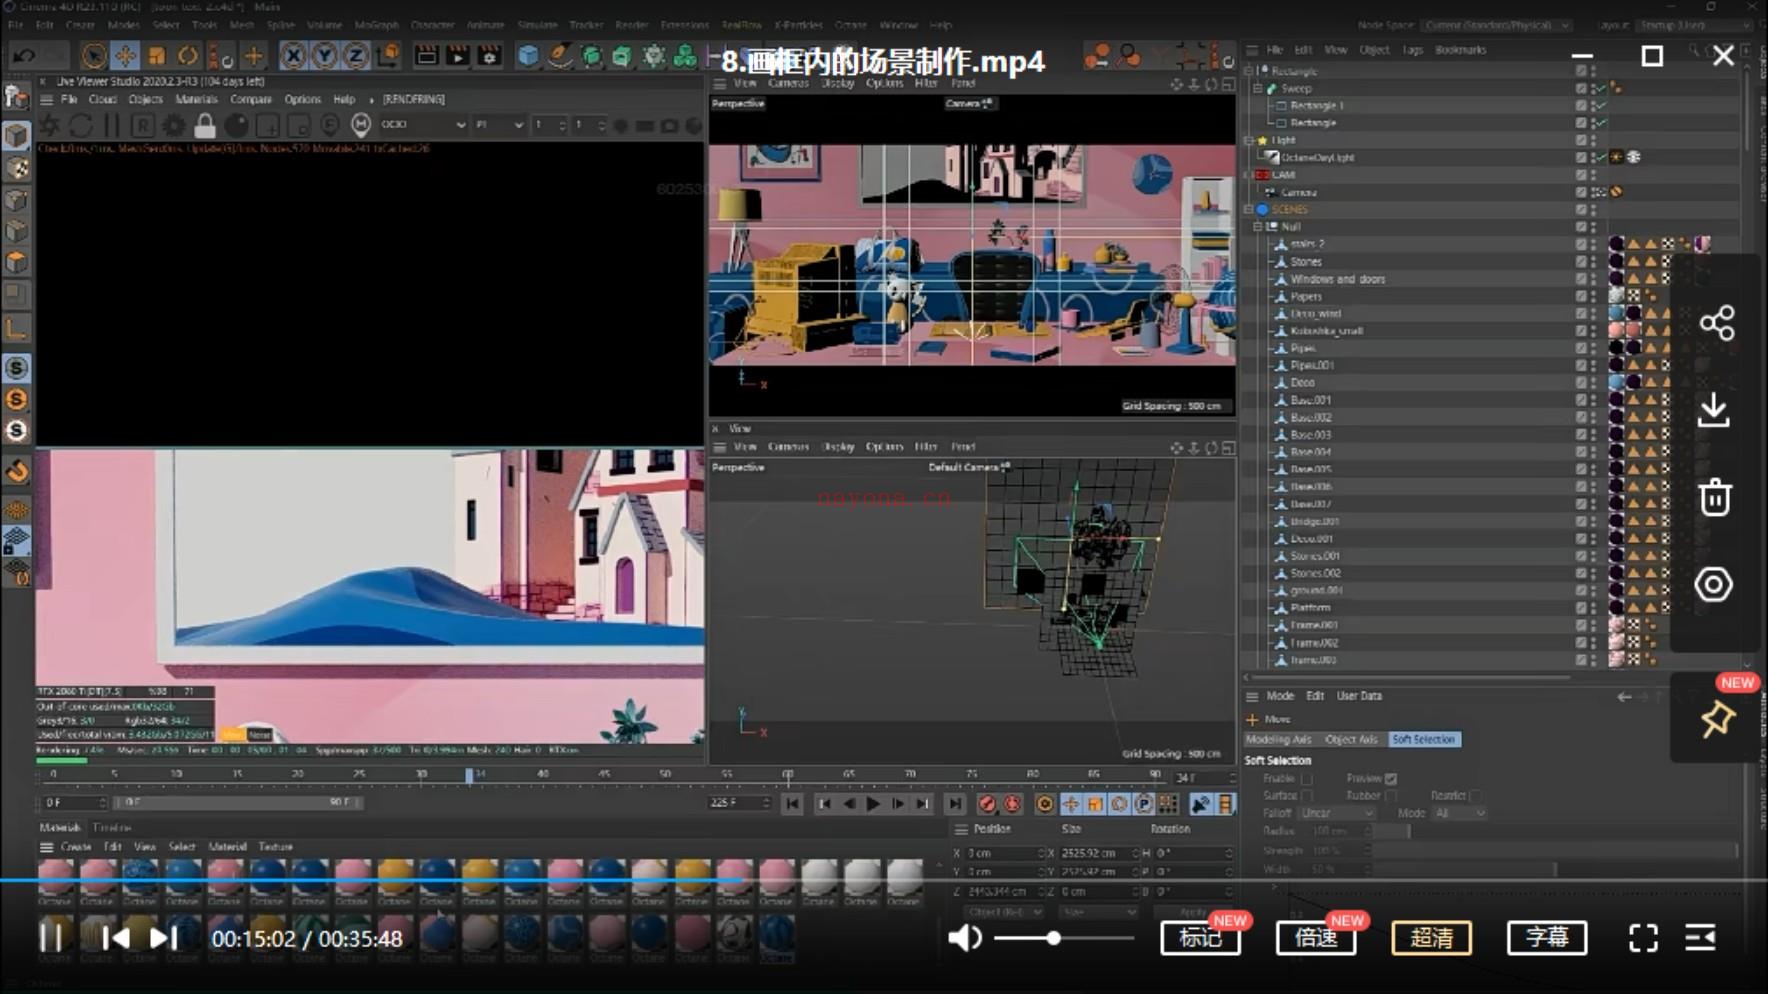1768x994 pixels.
Task: Click the 标记 marker button
Action: point(1200,938)
